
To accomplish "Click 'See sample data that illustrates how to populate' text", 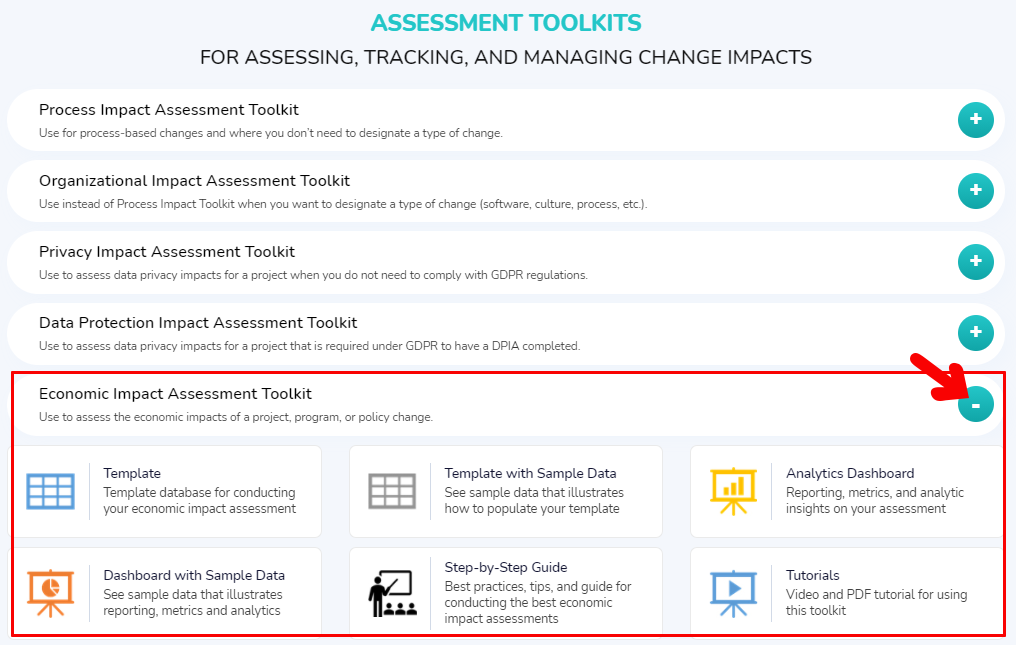I will pyautogui.click(x=535, y=500).
